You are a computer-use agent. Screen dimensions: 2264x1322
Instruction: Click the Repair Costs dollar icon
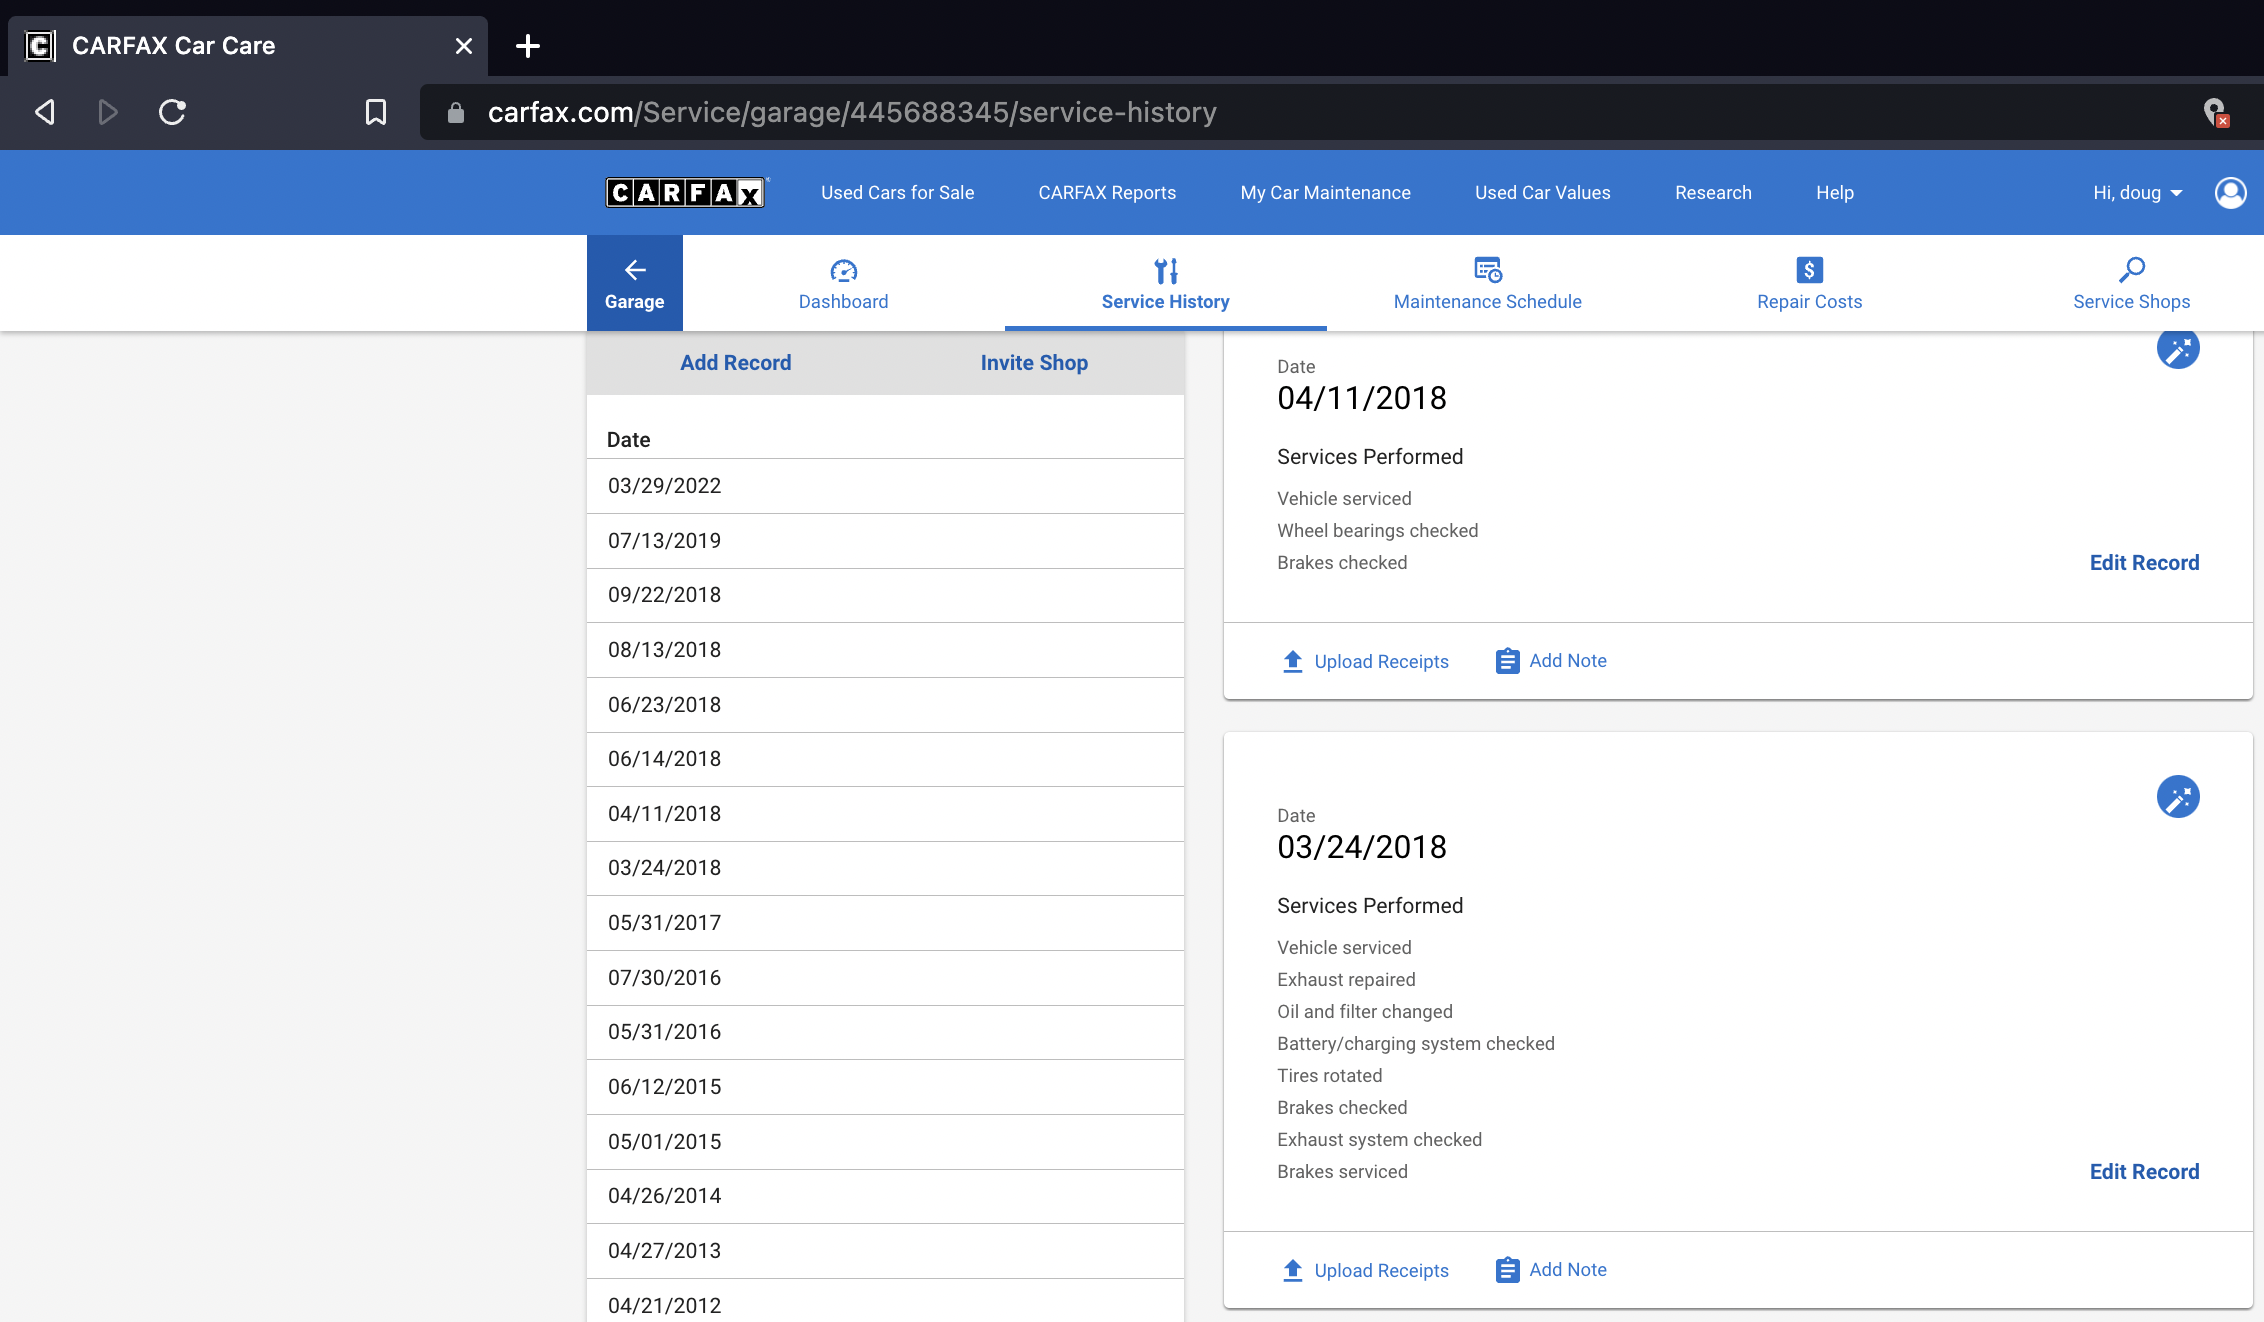point(1810,270)
